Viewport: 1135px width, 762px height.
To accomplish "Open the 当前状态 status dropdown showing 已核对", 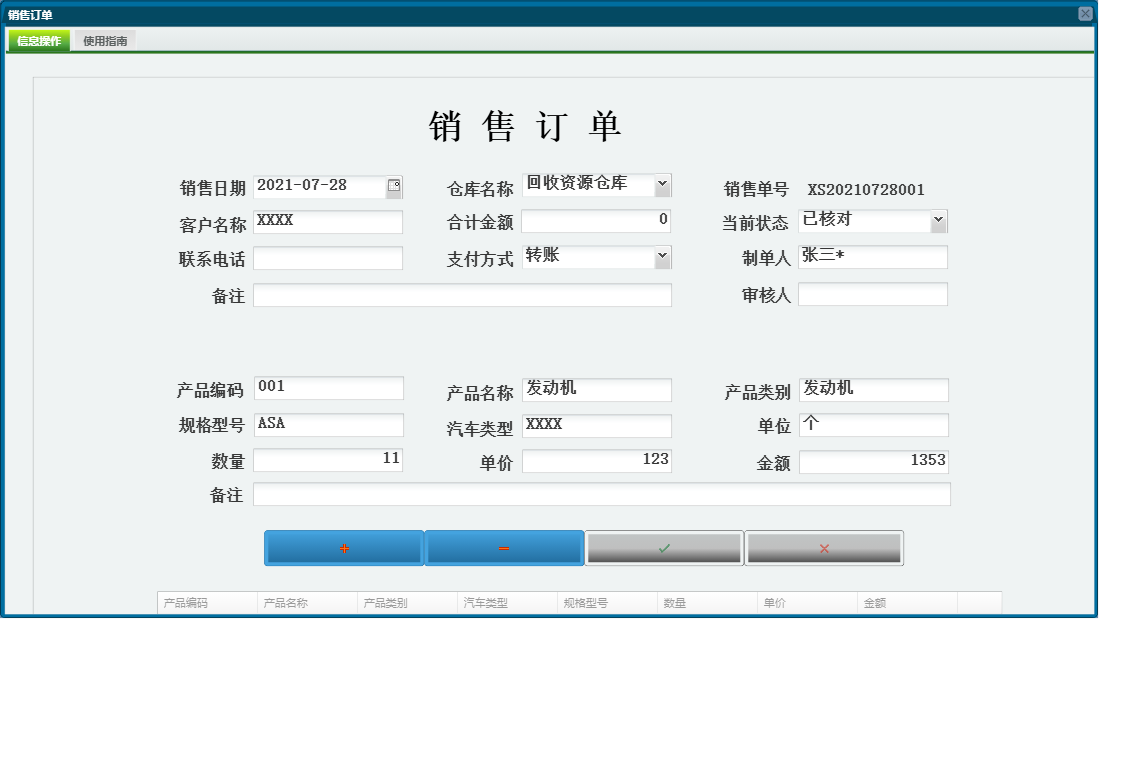I will tap(938, 220).
